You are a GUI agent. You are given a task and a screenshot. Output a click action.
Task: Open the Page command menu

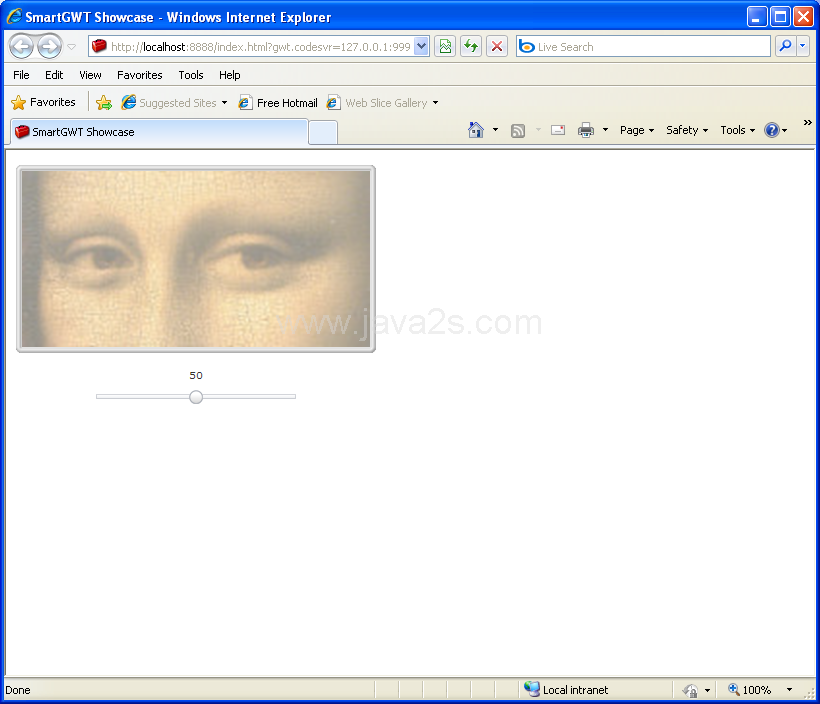637,130
